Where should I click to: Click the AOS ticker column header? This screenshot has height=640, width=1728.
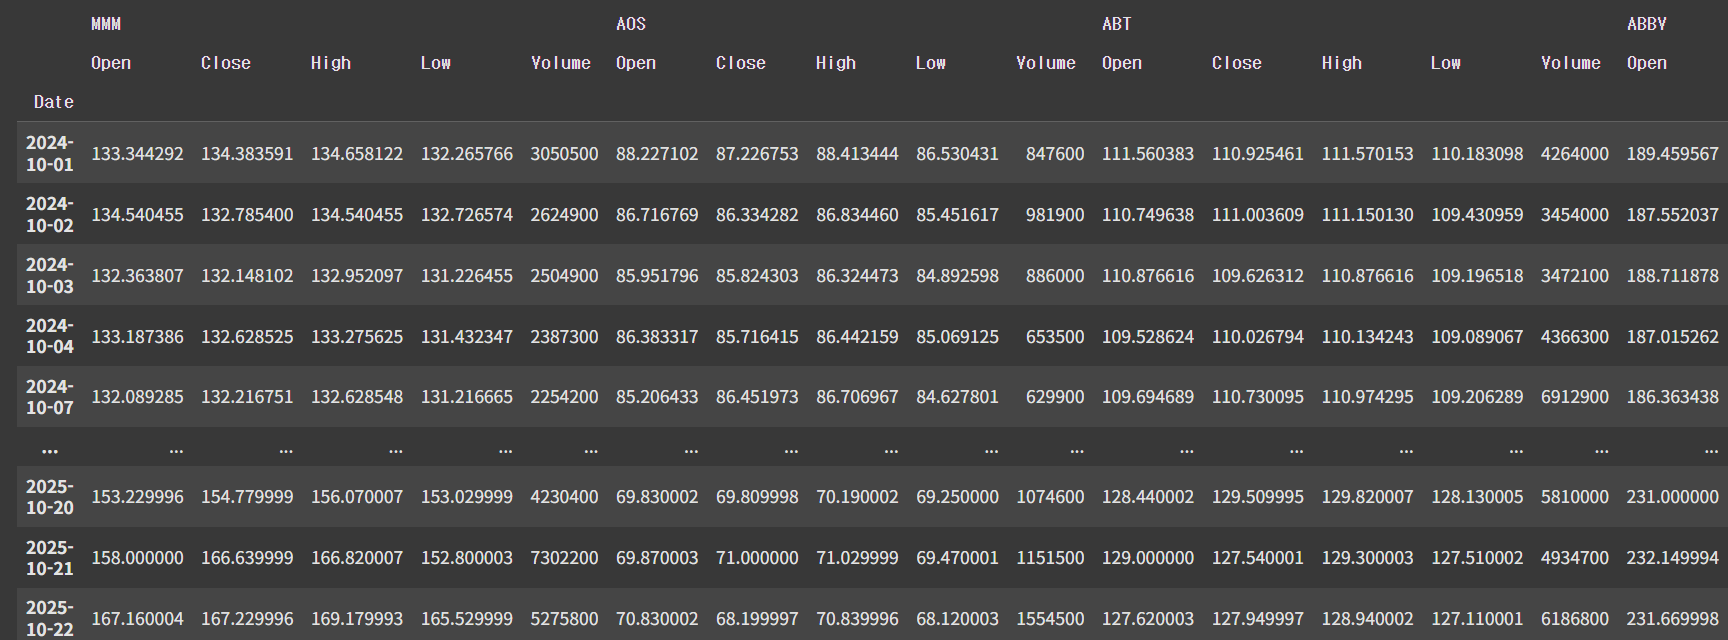[631, 24]
